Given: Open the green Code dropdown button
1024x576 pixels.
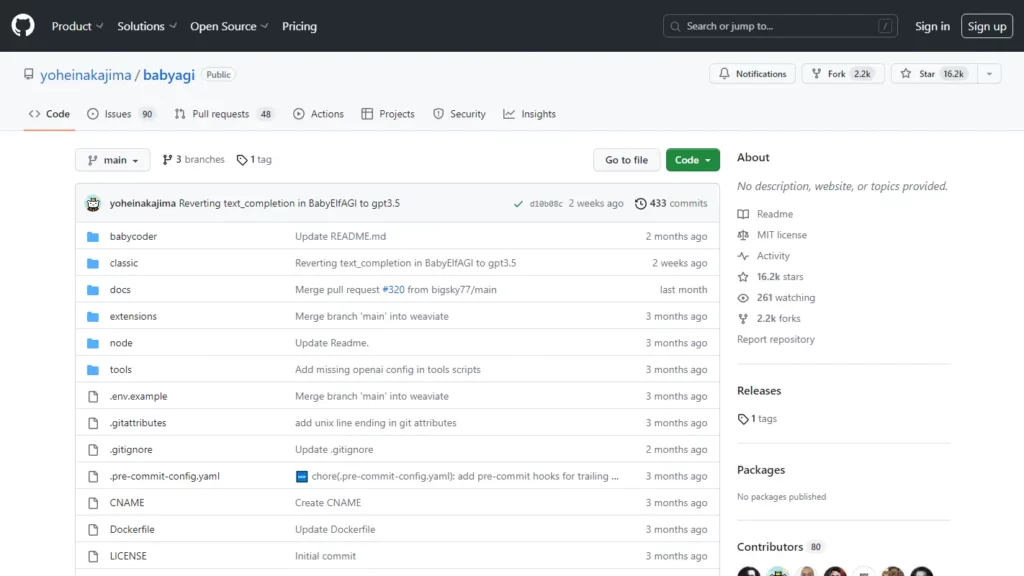Looking at the screenshot, I should tap(692, 160).
